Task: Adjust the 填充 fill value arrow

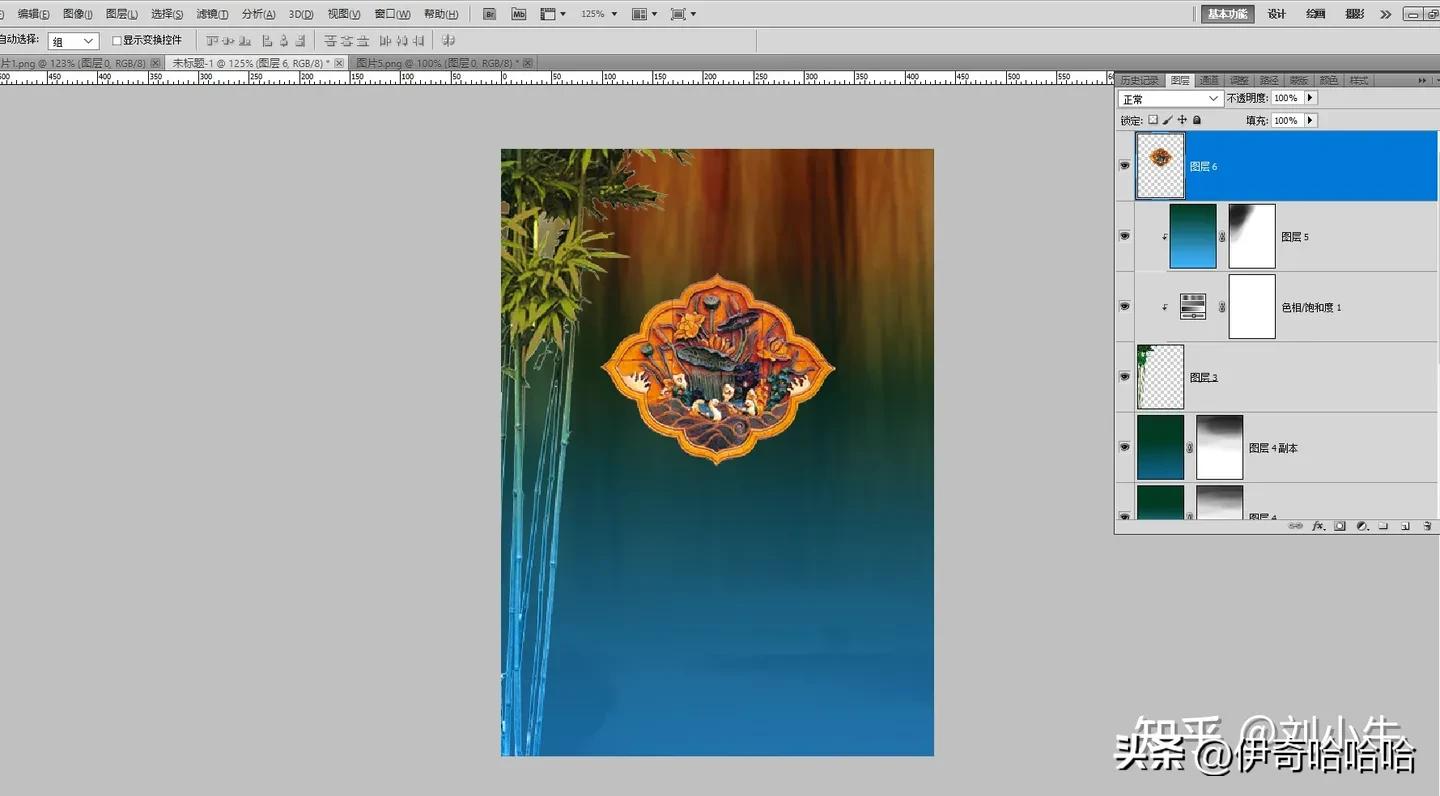Action: [x=1311, y=120]
